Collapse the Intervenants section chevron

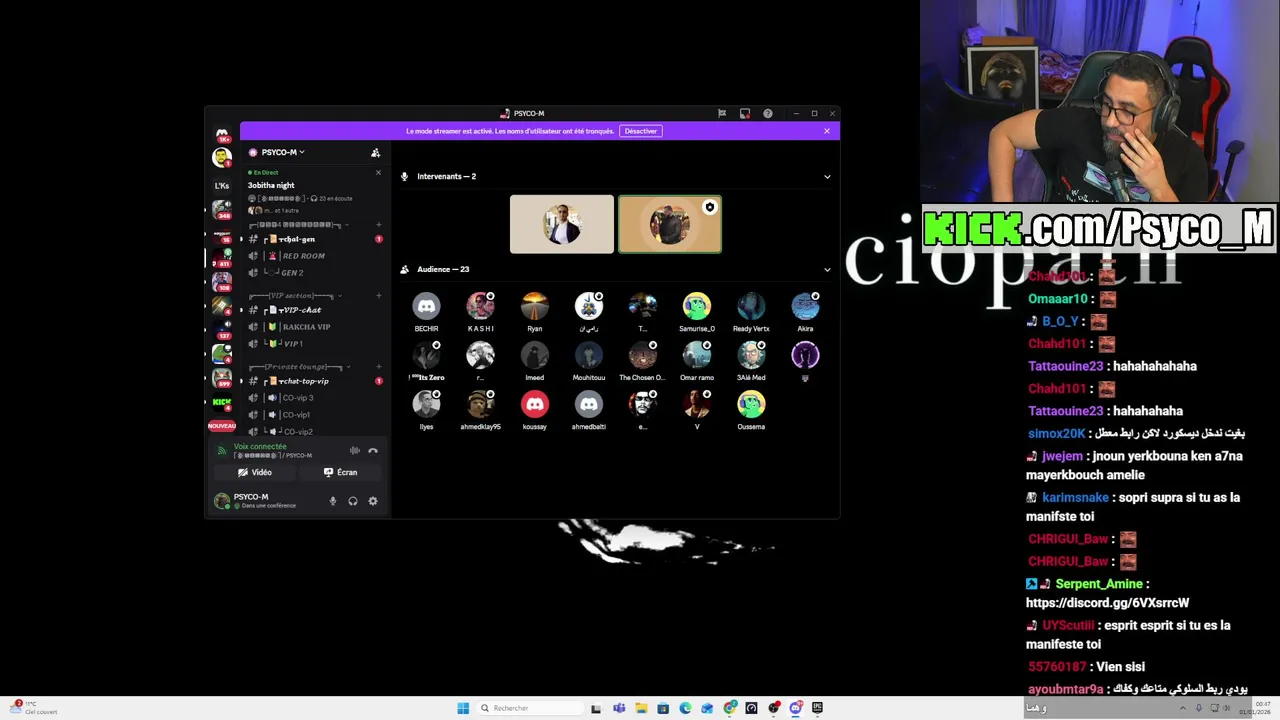point(827,177)
